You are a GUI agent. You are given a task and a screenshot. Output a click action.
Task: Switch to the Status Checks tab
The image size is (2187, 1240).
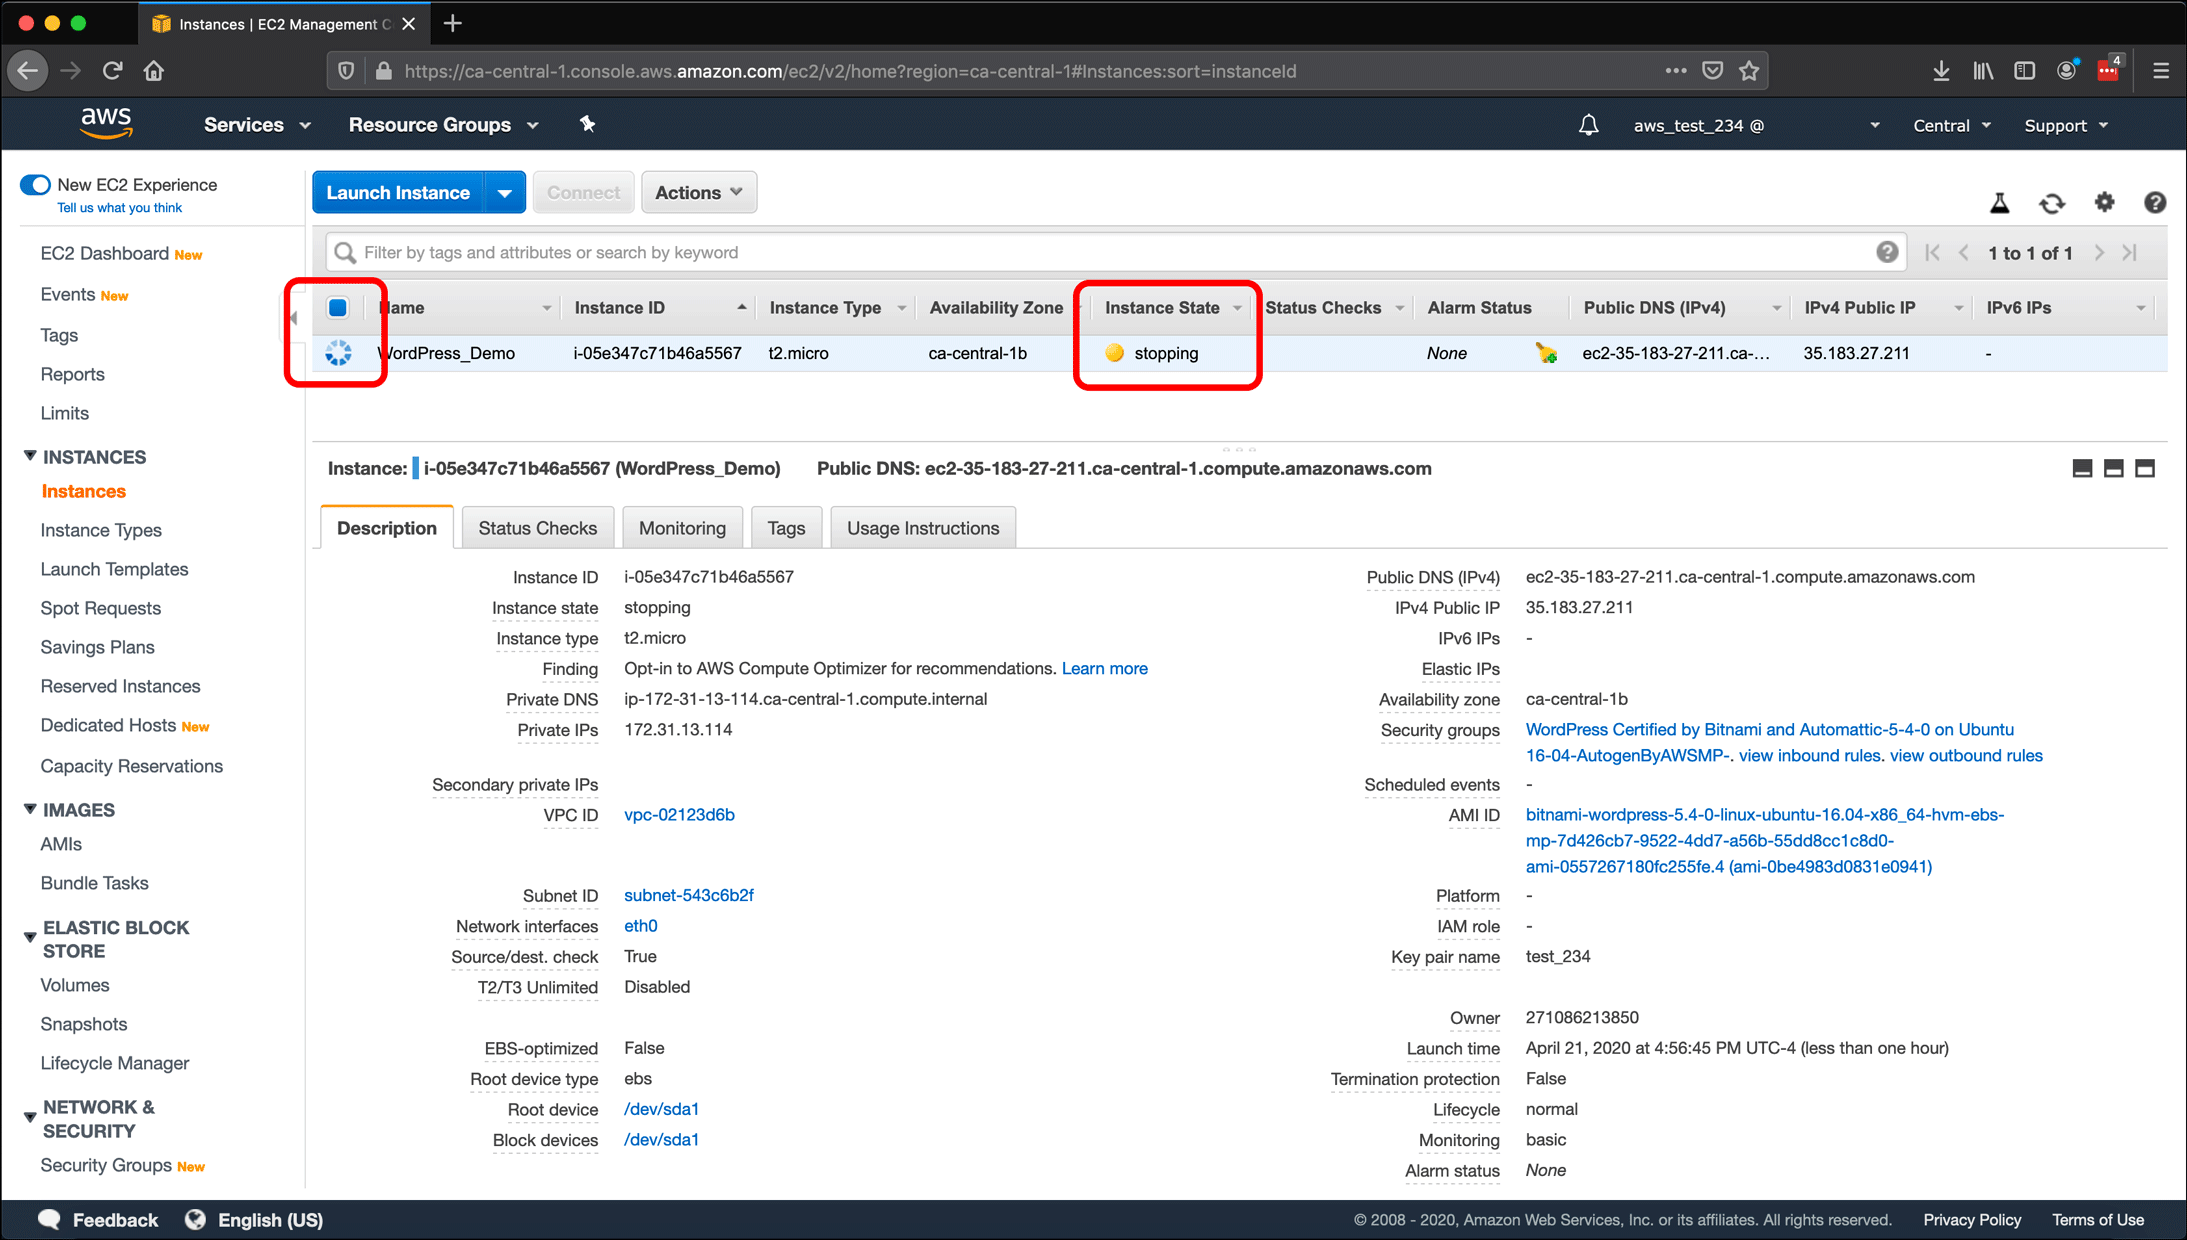click(x=537, y=528)
